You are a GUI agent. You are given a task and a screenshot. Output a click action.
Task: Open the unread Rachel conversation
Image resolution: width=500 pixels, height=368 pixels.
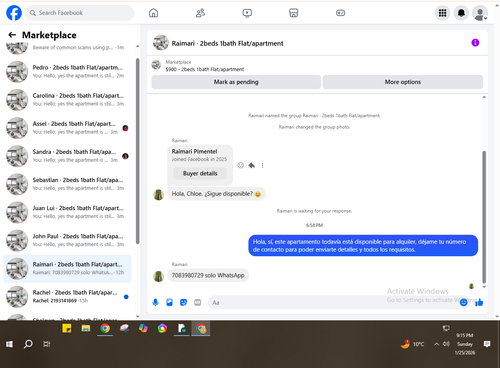67,296
